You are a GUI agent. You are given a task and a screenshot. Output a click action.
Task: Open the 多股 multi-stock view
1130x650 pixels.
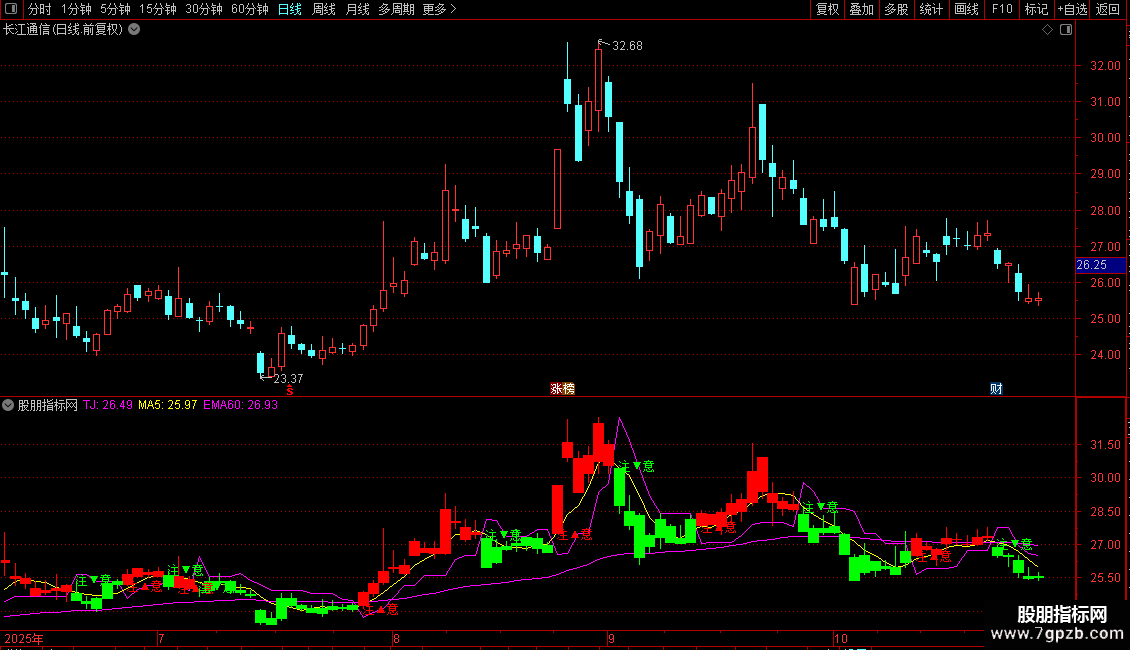click(896, 9)
